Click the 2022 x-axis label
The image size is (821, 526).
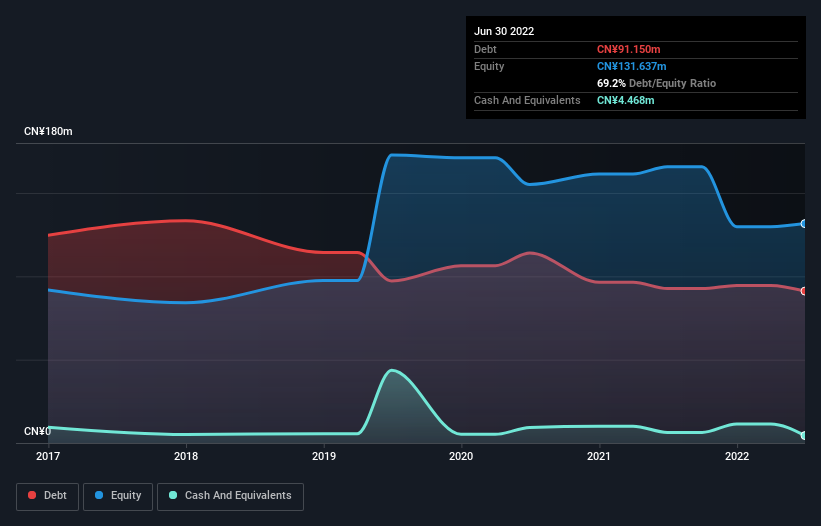[737, 456]
